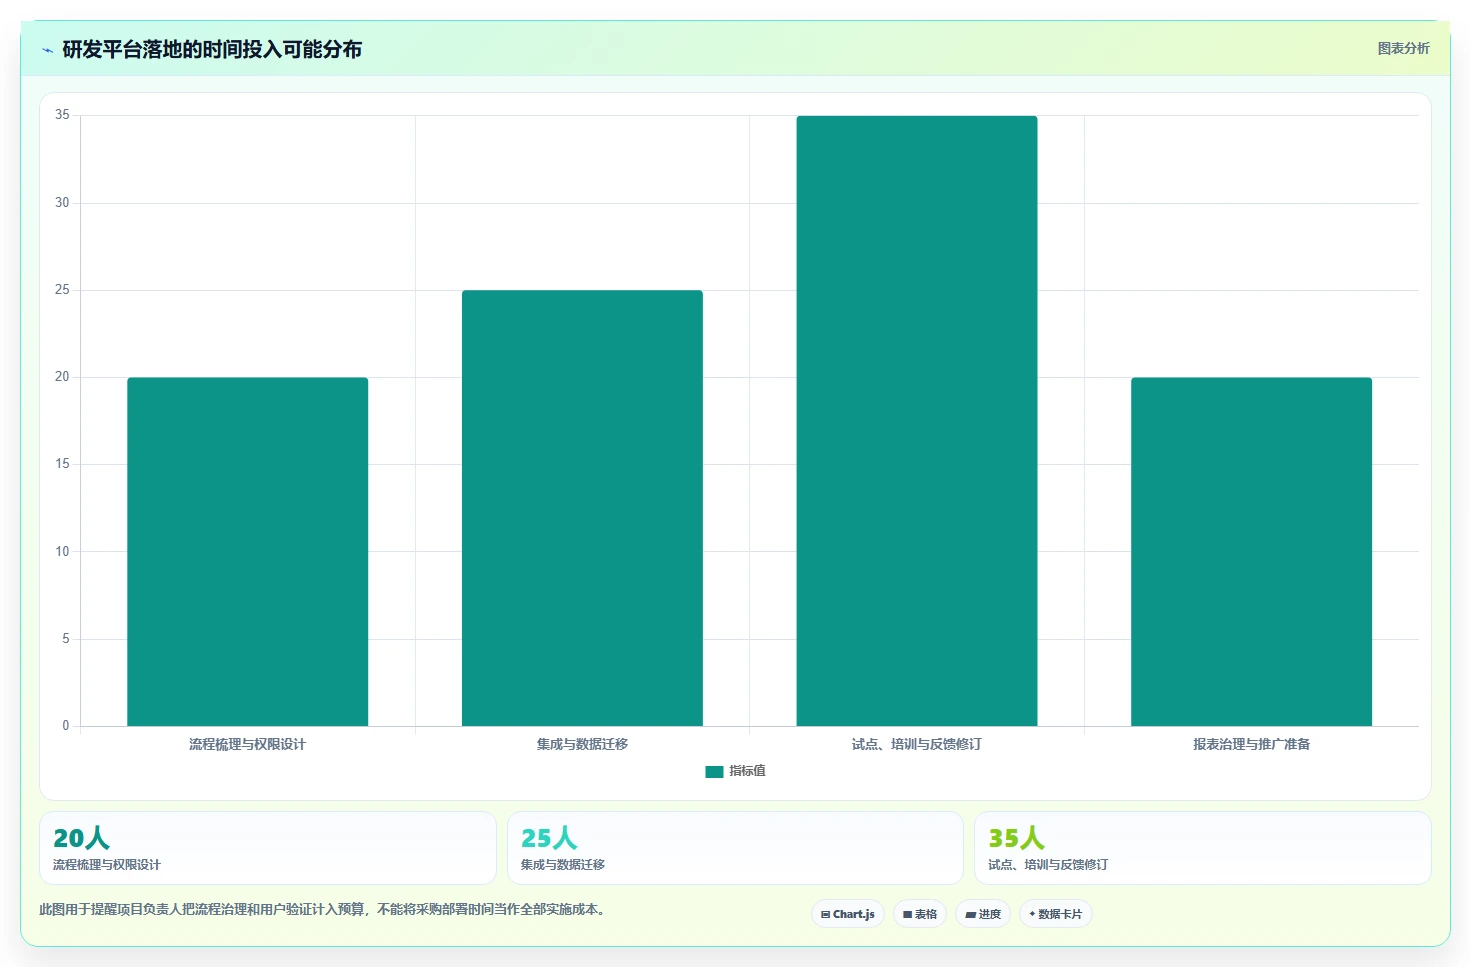Screen dimensions: 1471x967
Task: Click the icon inside the 数据卡片 chip
Action: click(1032, 914)
